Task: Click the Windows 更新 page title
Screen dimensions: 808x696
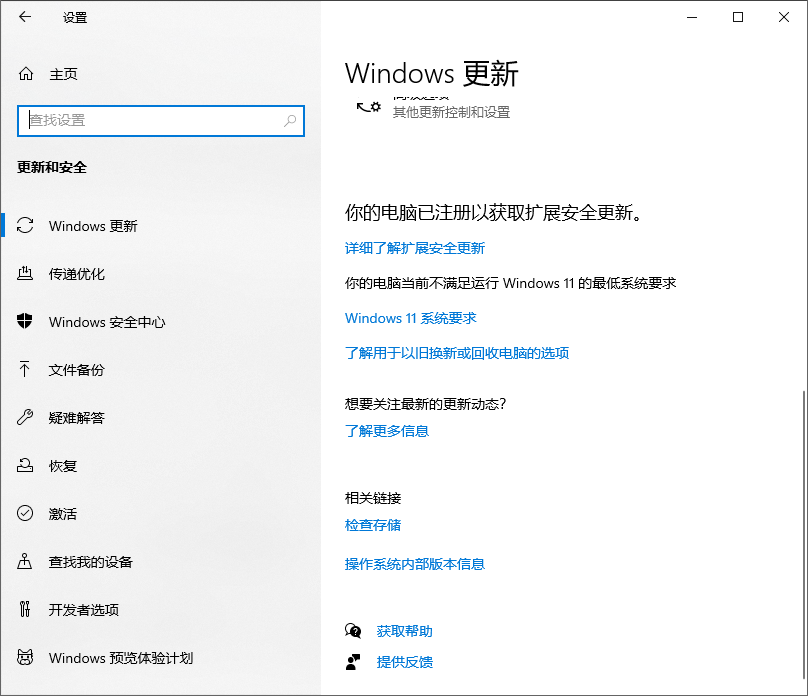Action: pyautogui.click(x=432, y=74)
